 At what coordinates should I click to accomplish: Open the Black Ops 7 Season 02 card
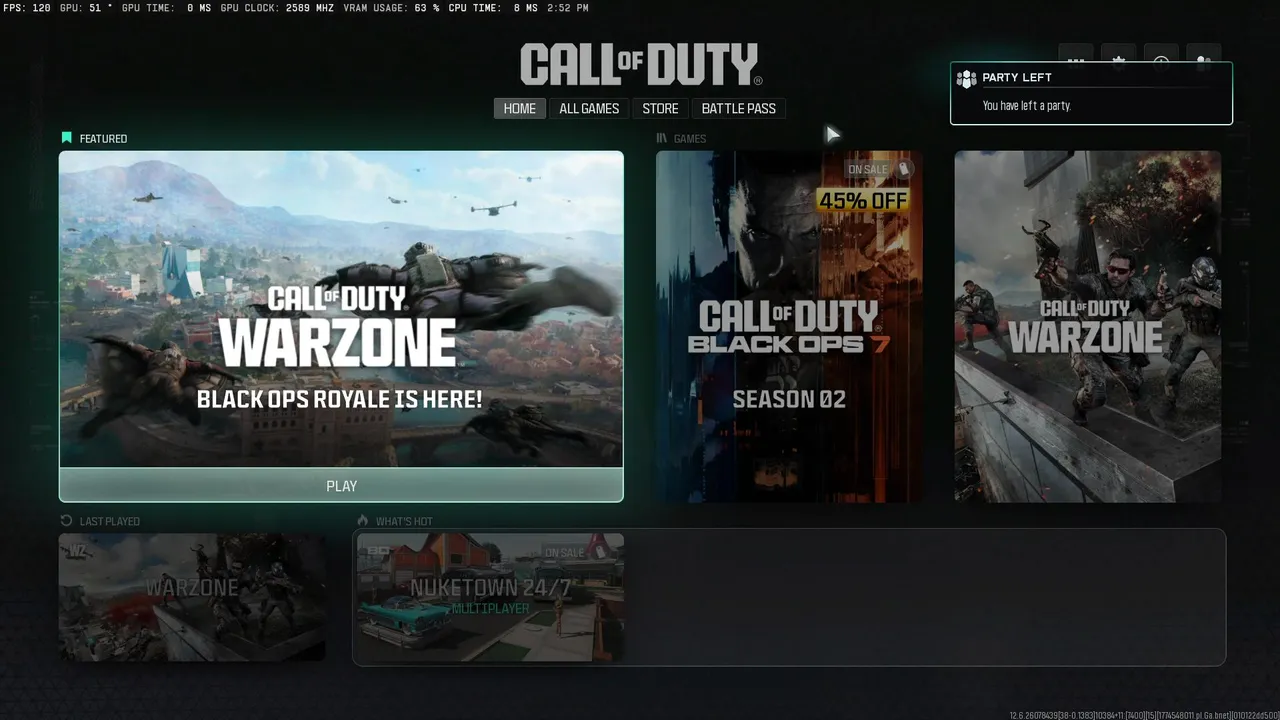(789, 326)
